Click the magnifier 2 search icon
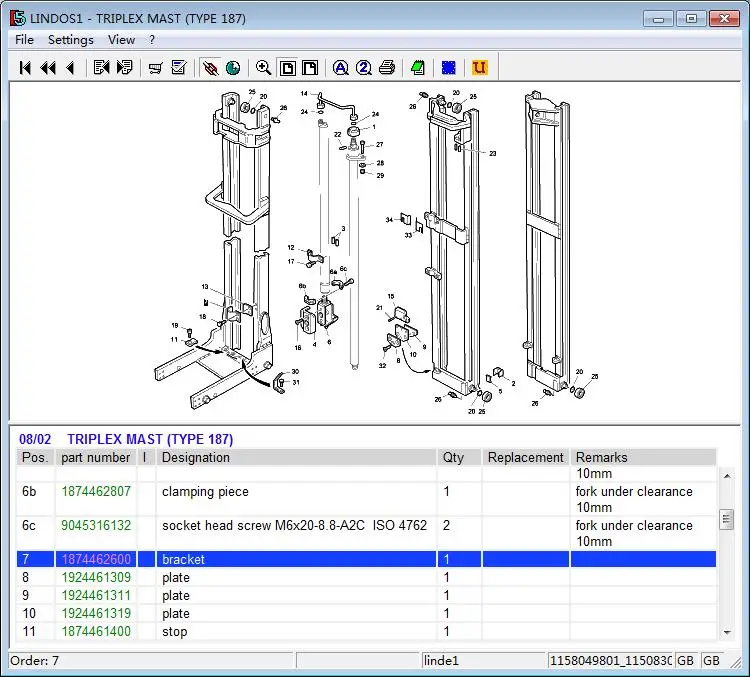750x677 pixels. (364, 67)
